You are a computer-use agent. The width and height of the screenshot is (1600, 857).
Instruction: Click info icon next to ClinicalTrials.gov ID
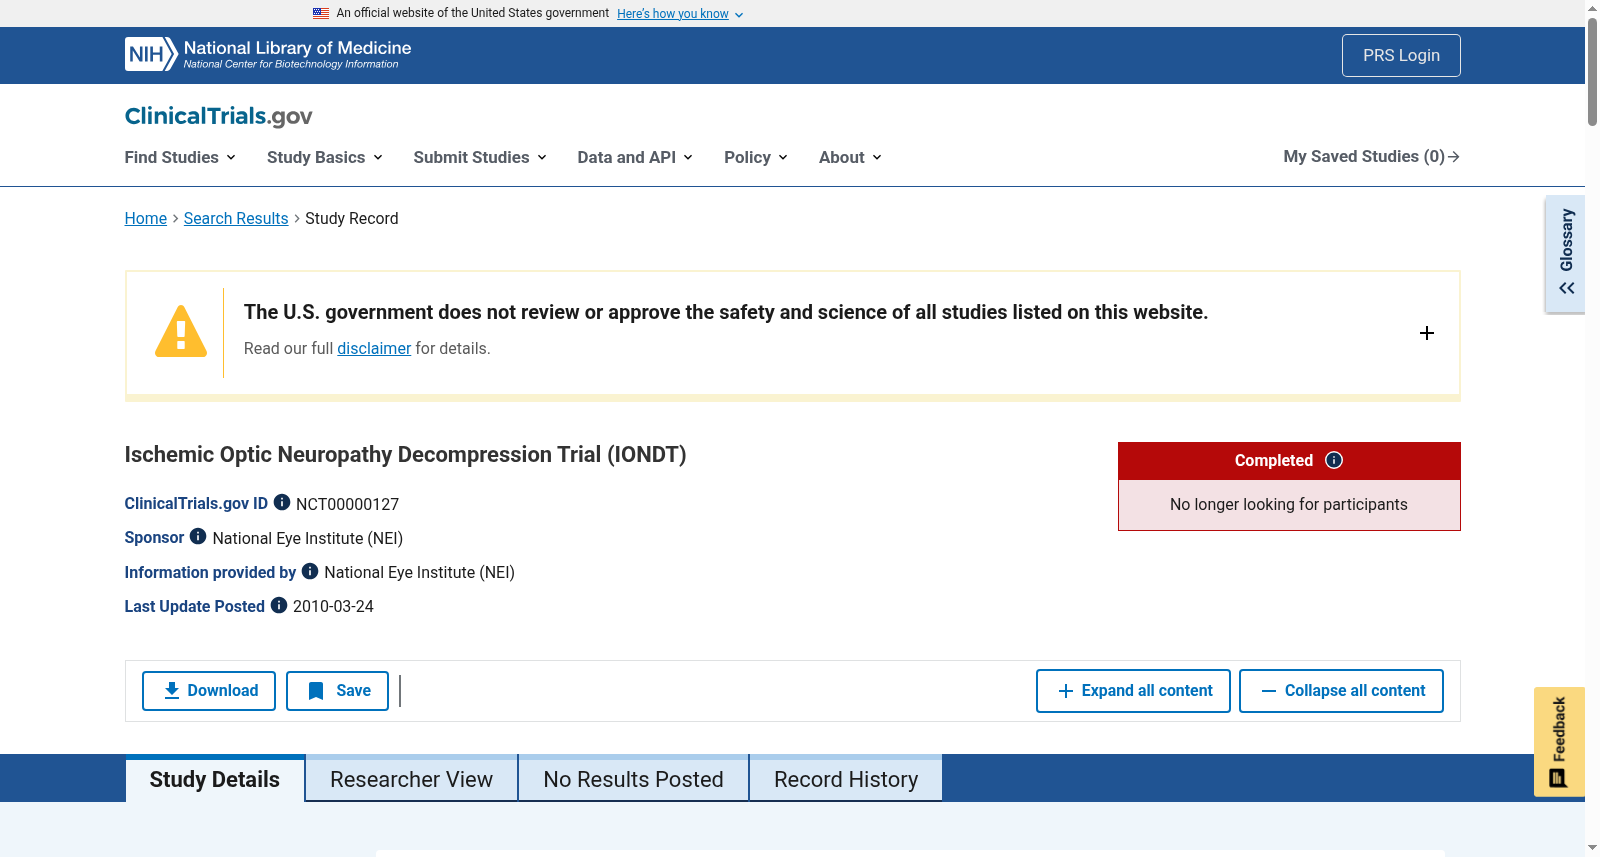click(x=282, y=502)
